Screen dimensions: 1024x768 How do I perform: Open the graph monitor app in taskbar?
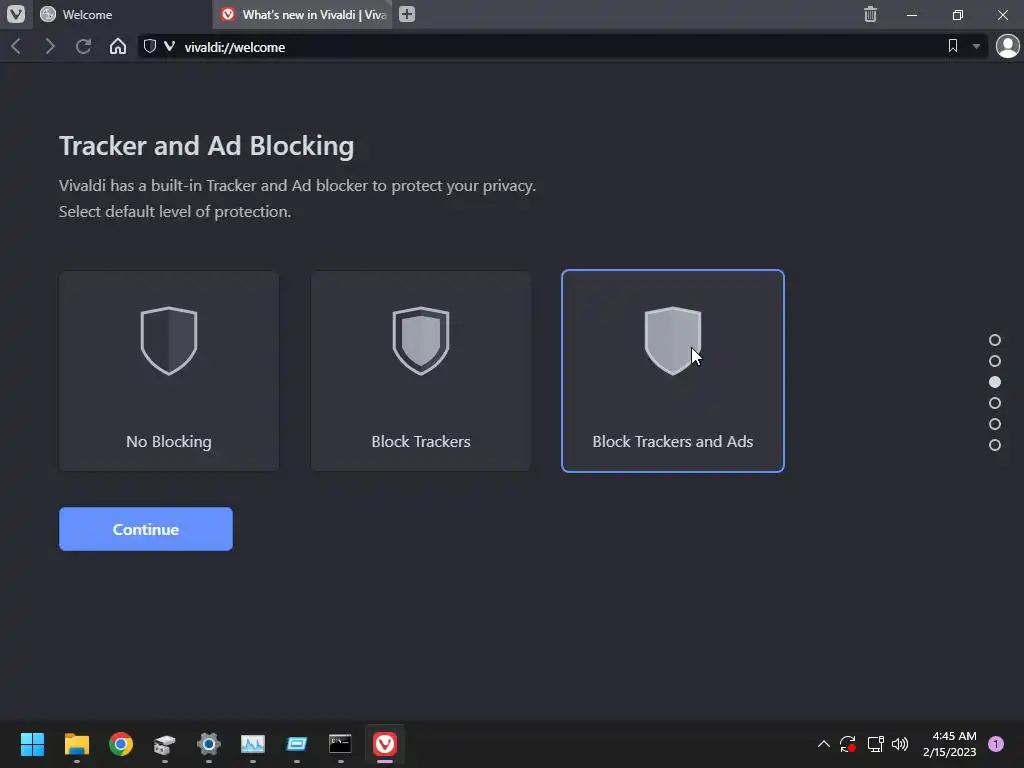tap(253, 744)
